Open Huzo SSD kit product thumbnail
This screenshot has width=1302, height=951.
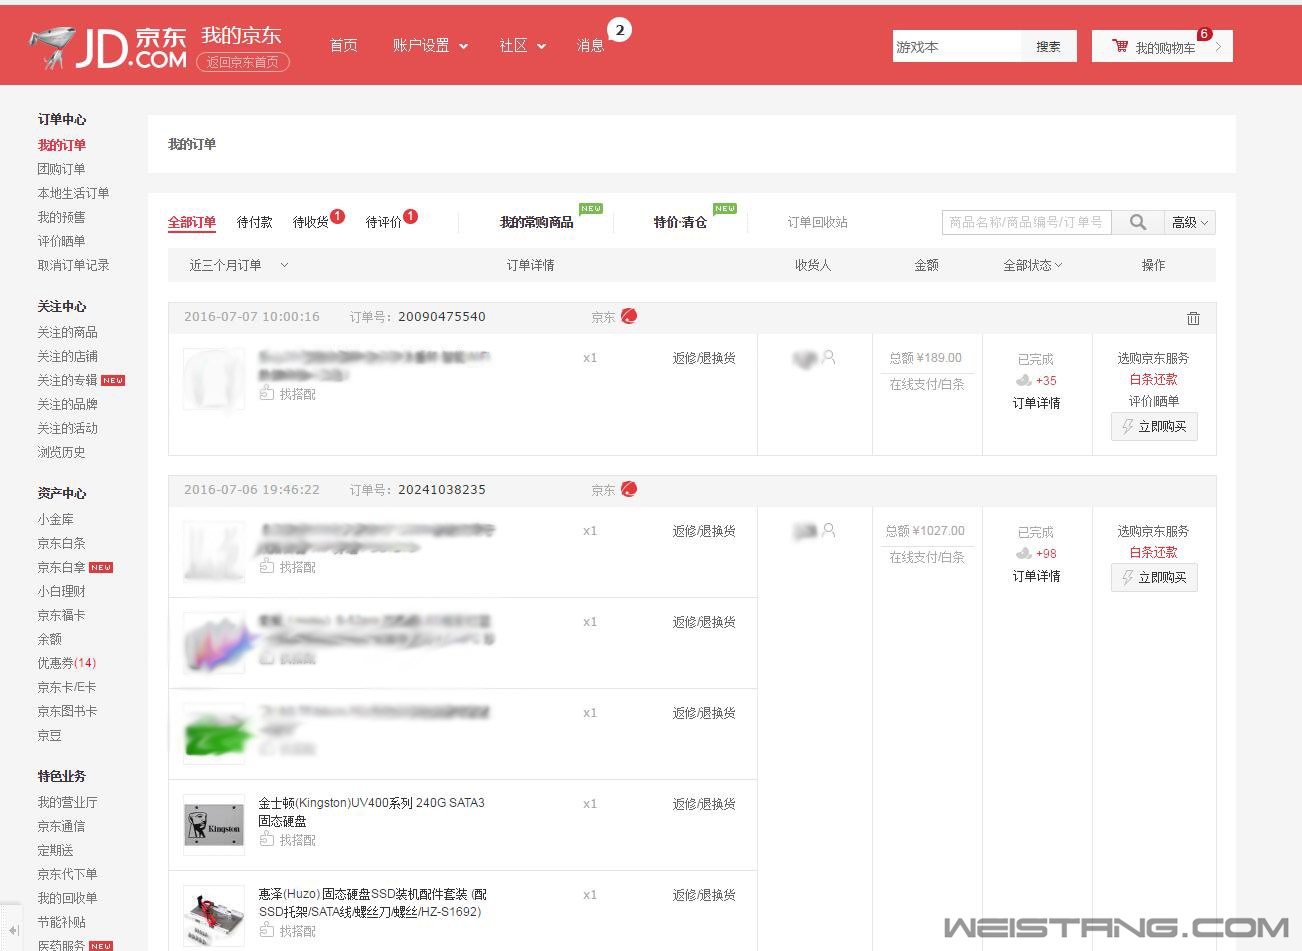coord(214,916)
